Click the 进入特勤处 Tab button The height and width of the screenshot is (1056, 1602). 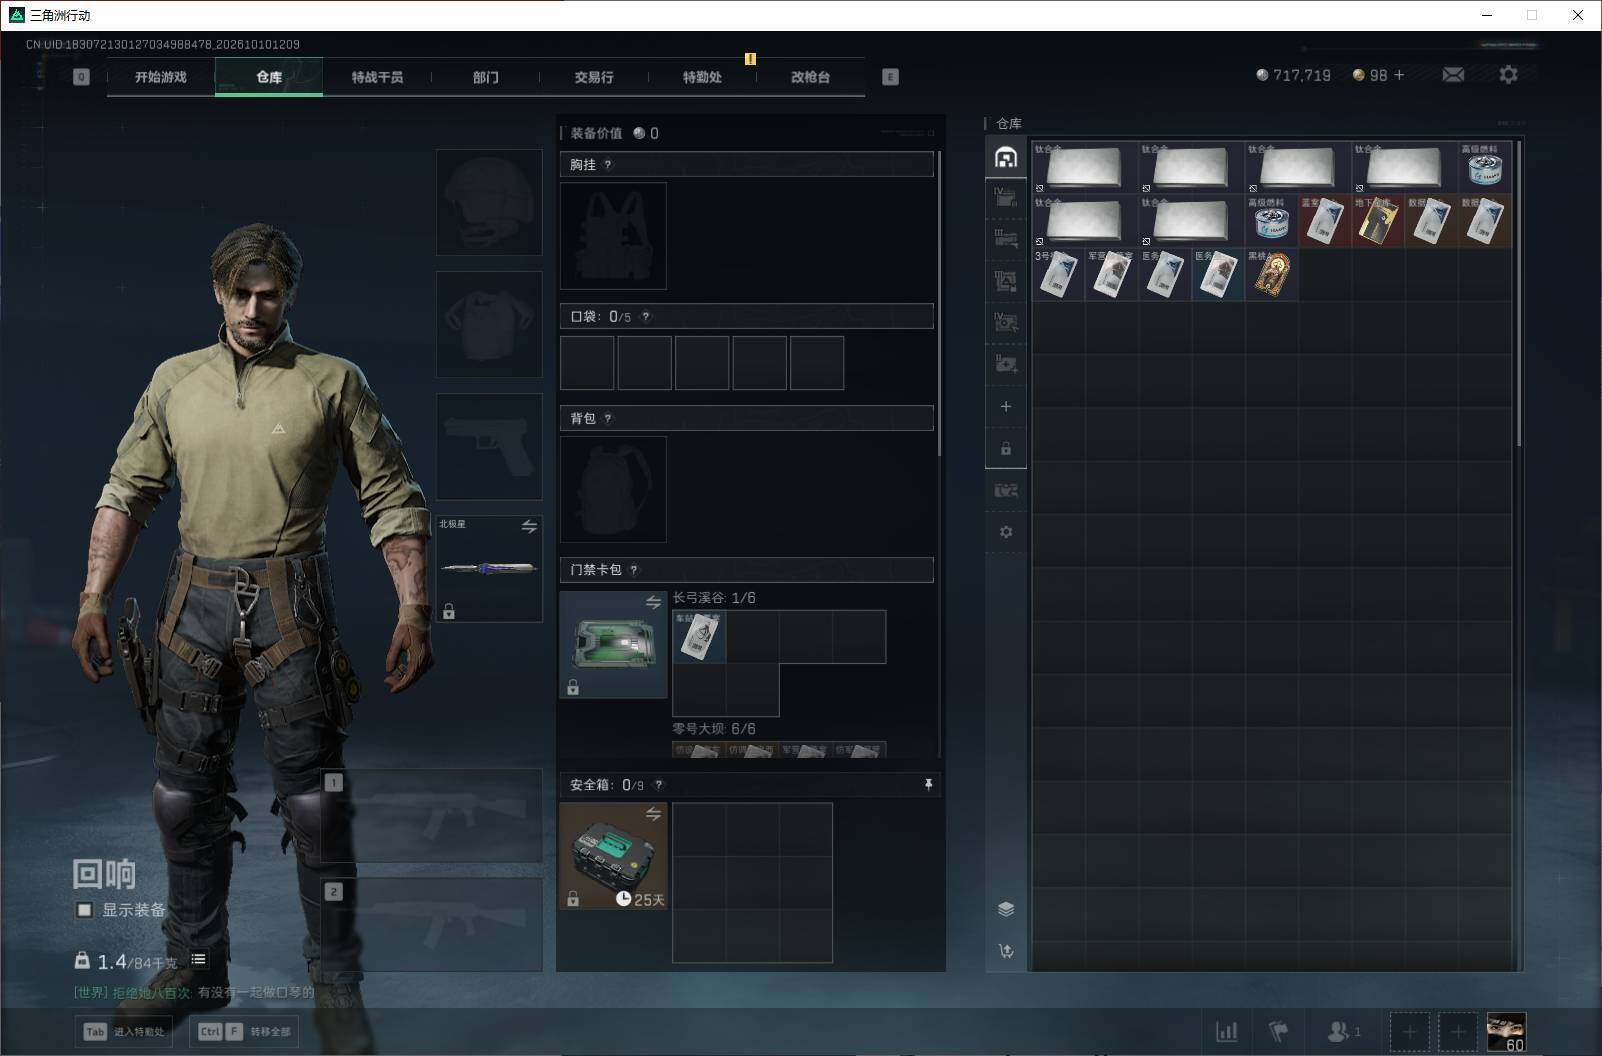tap(124, 1031)
